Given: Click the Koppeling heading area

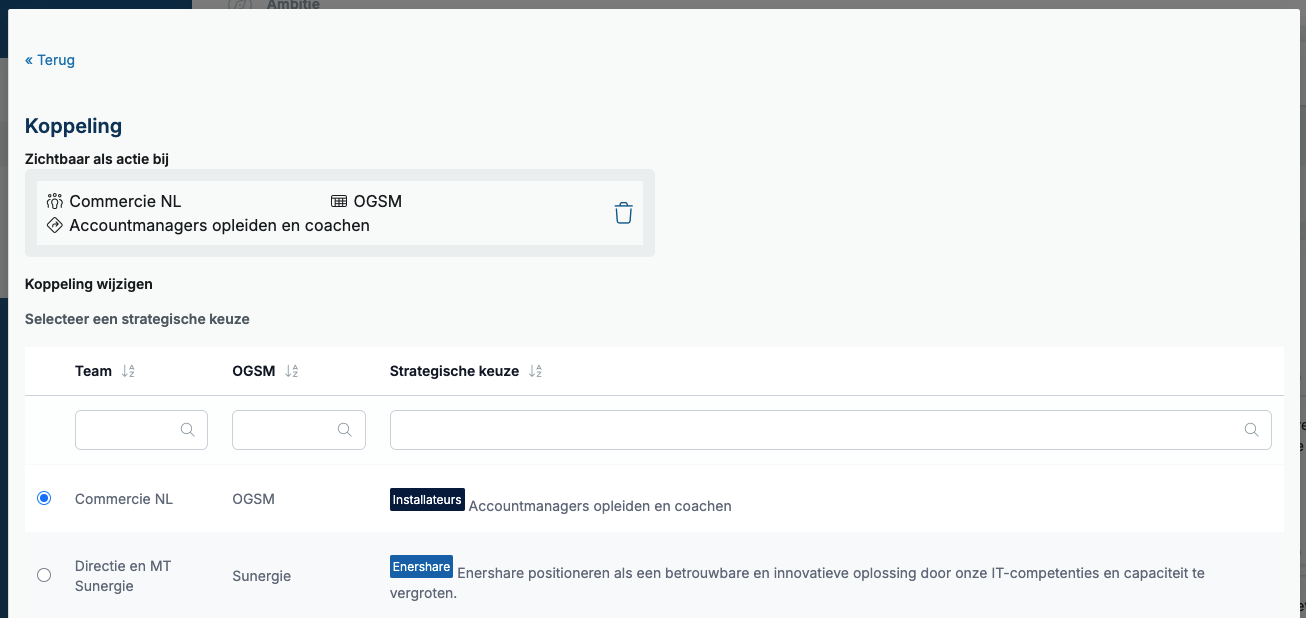Looking at the screenshot, I should pos(73,126).
